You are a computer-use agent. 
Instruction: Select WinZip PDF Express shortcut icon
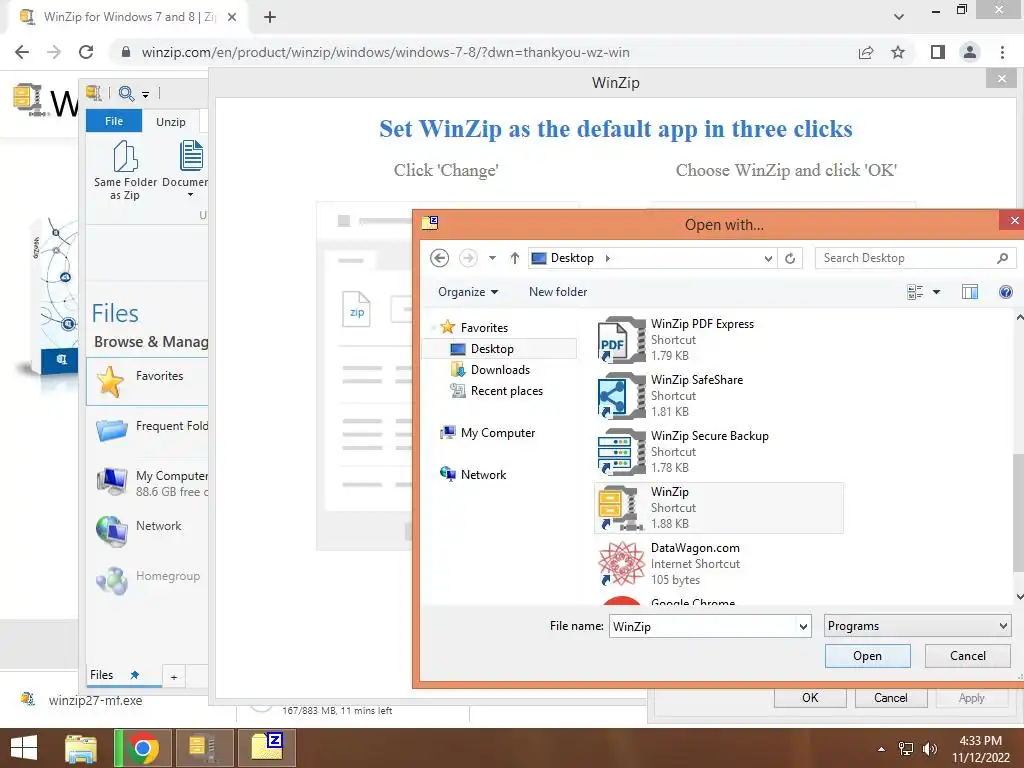621,340
